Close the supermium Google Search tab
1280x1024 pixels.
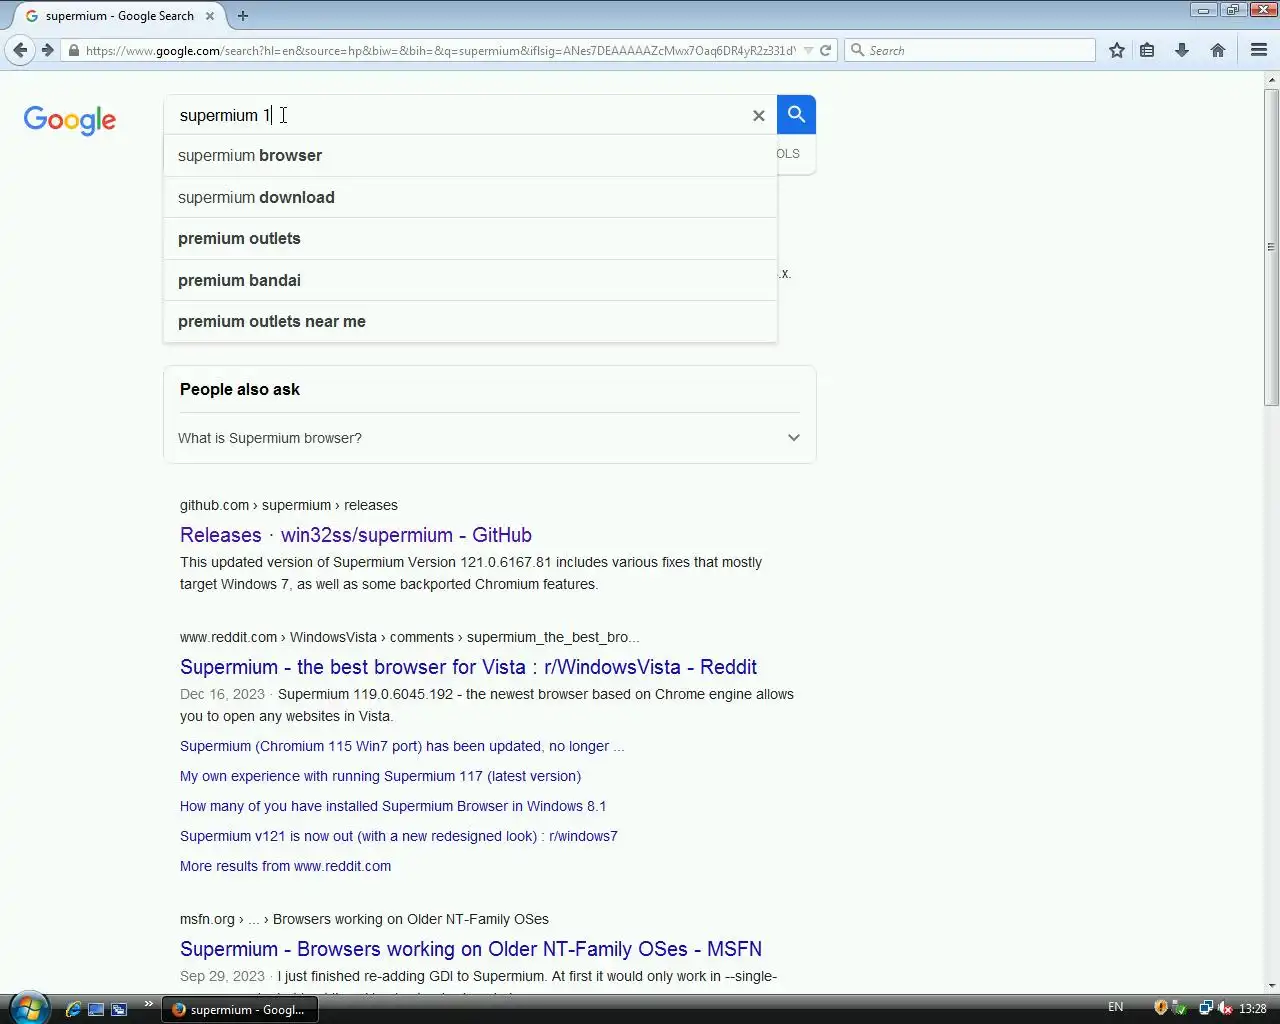[x=210, y=16]
